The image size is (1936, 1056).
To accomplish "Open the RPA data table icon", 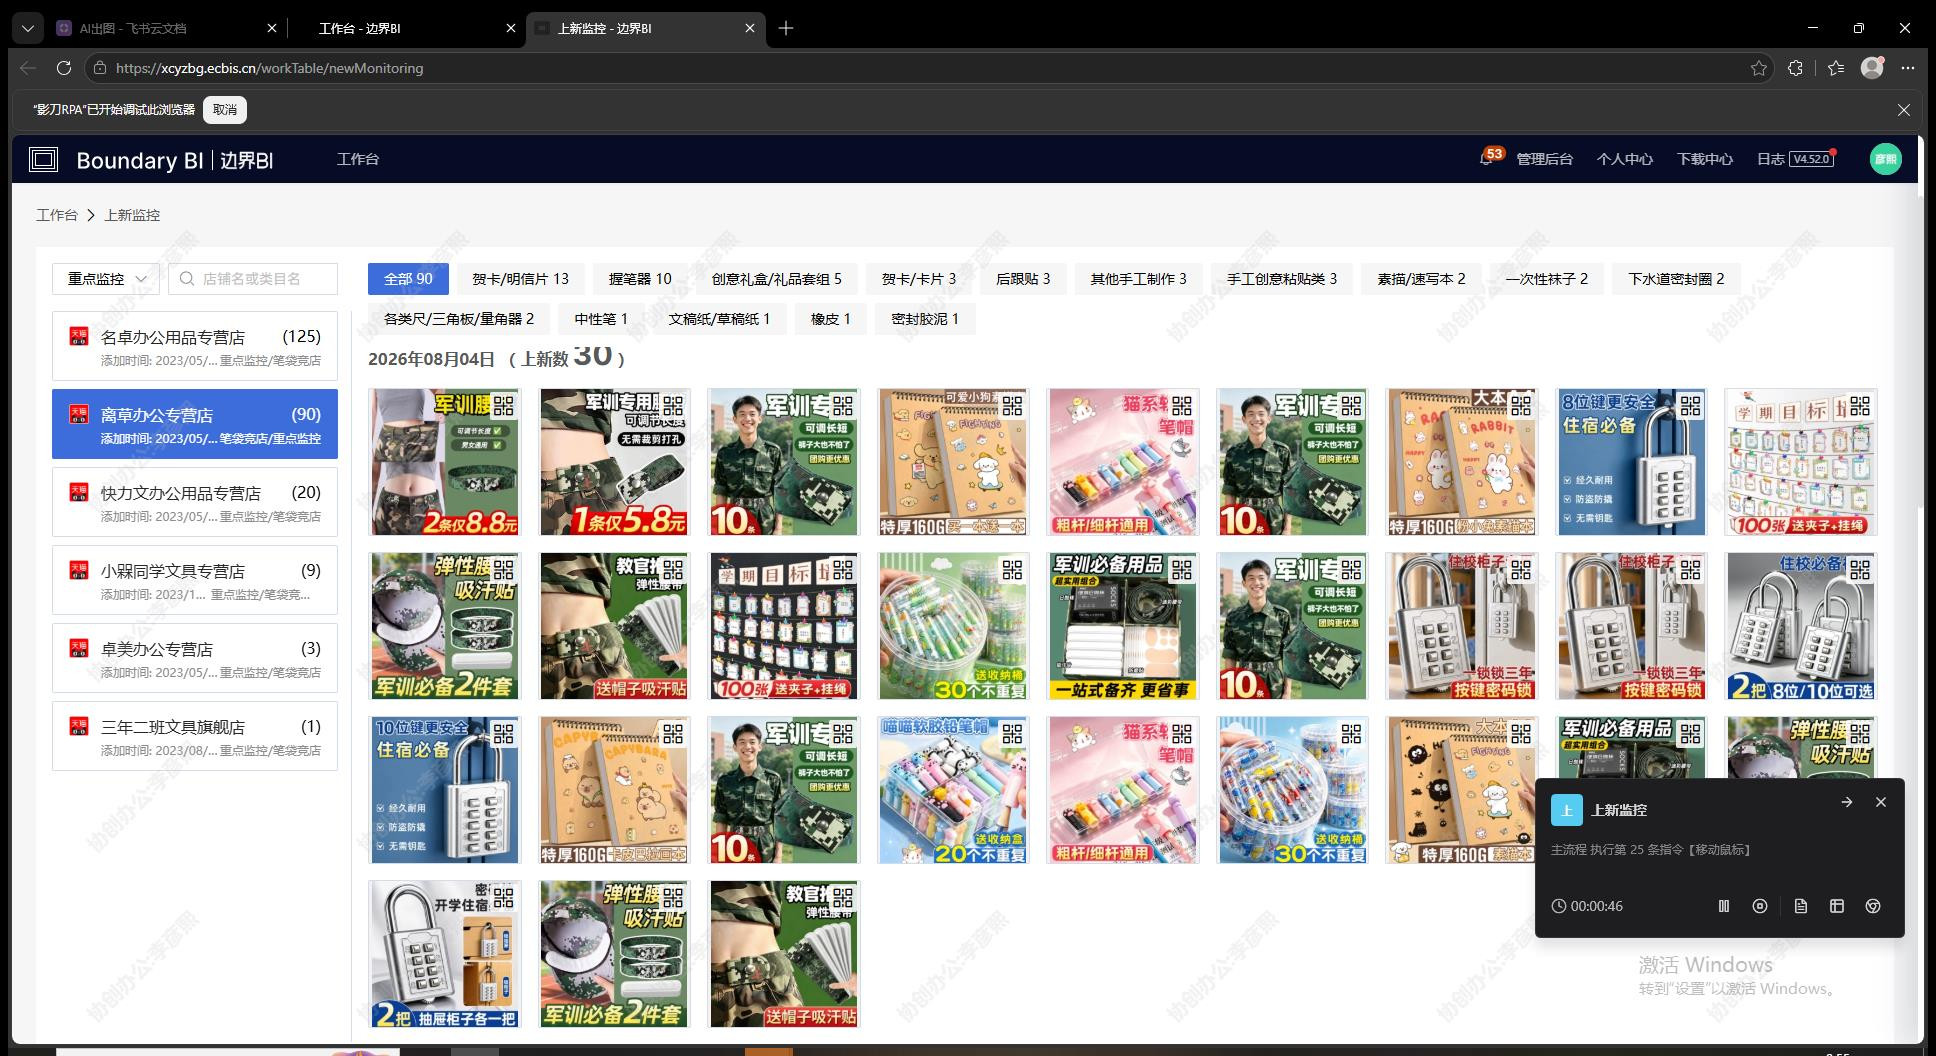I will [1837, 906].
